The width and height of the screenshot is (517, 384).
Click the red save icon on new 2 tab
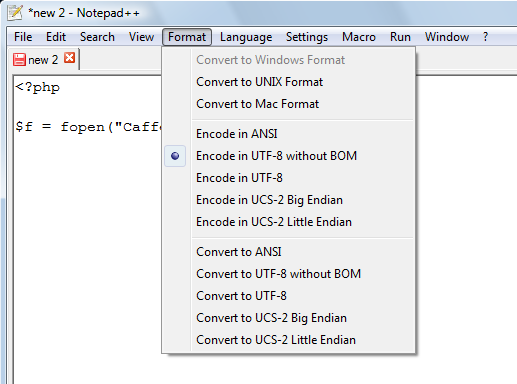click(19, 60)
